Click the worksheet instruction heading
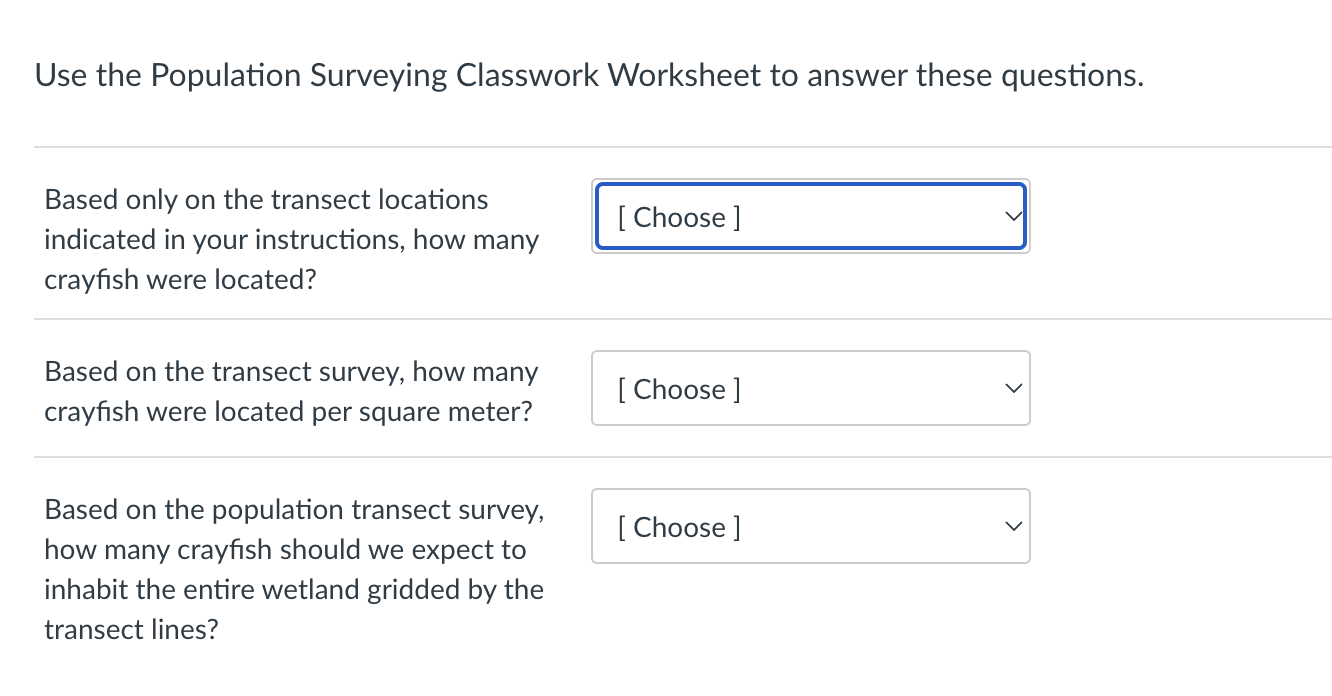 [x=588, y=74]
